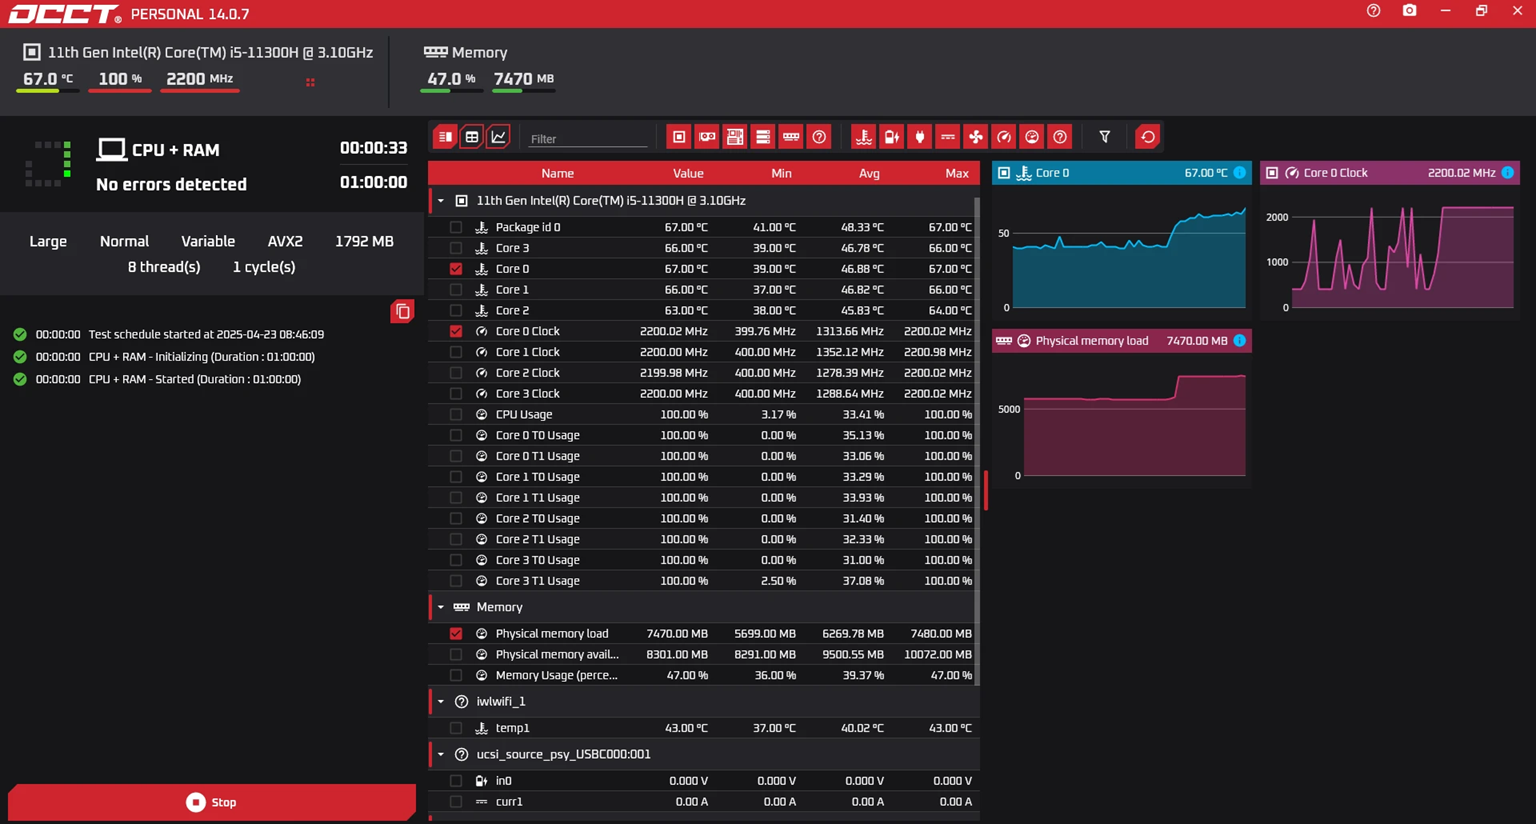This screenshot has width=1536, height=824.
Task: Toggle the GPU hardware filter icon
Action: point(707,137)
